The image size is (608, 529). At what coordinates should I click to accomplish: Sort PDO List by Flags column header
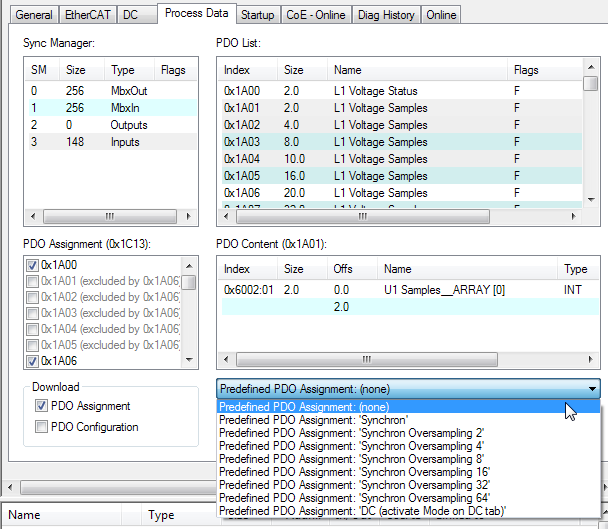point(545,70)
